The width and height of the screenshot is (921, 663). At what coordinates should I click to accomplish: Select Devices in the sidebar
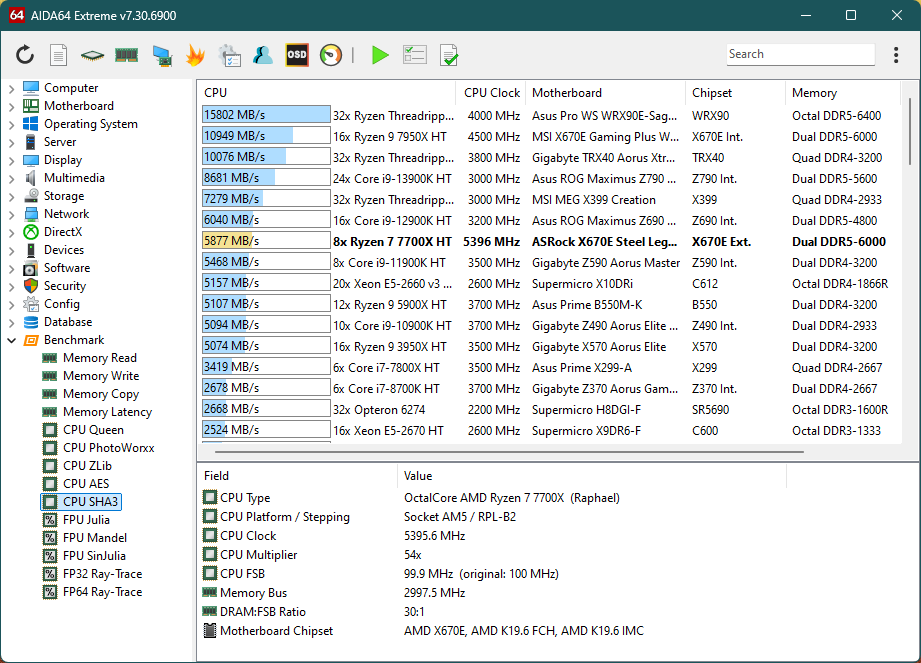coord(63,250)
